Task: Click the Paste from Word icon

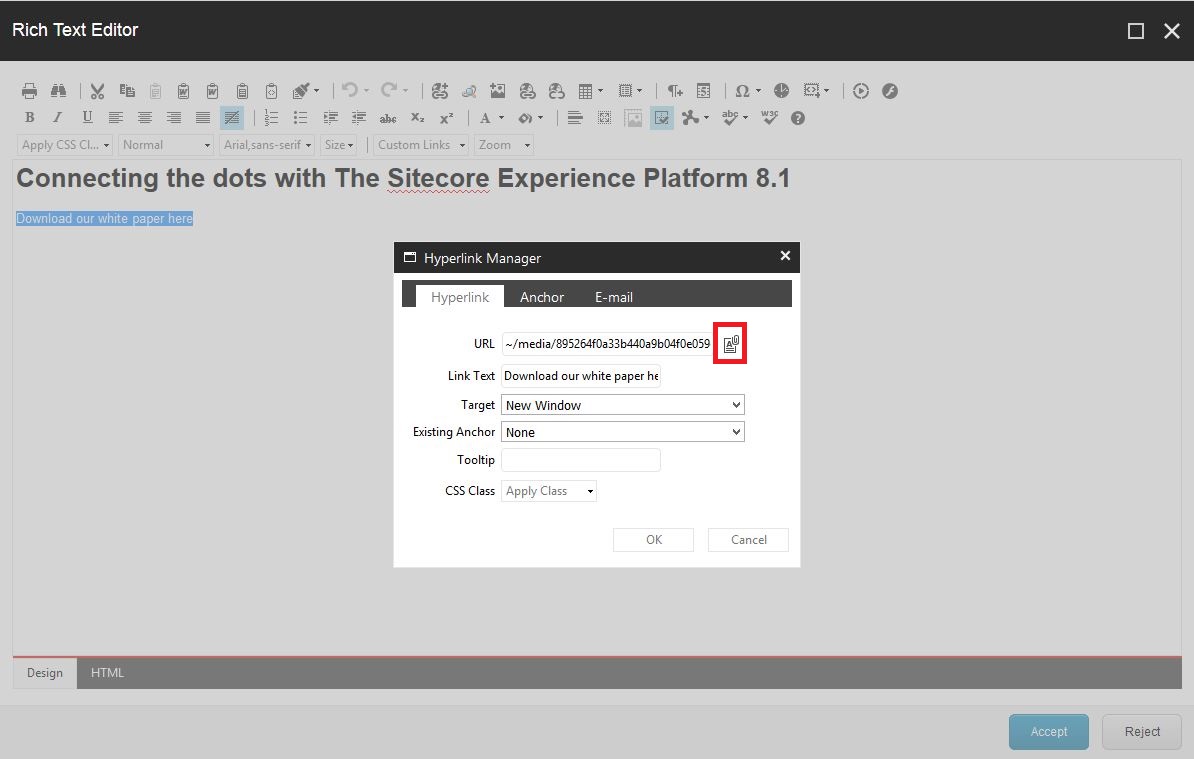Action: click(184, 91)
